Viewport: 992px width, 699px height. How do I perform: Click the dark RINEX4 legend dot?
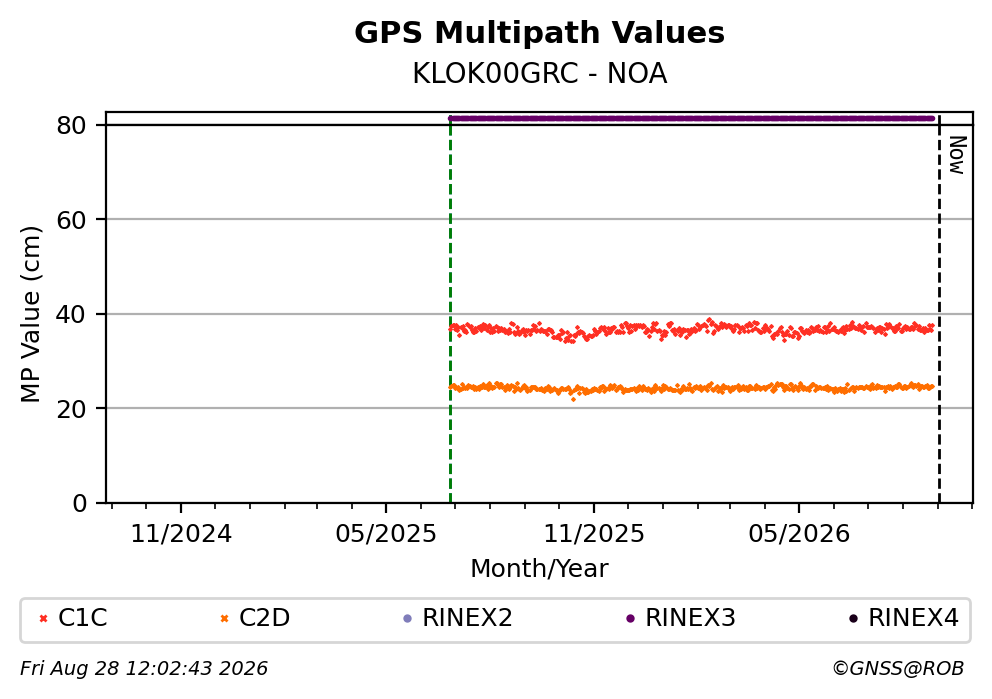click(853, 619)
